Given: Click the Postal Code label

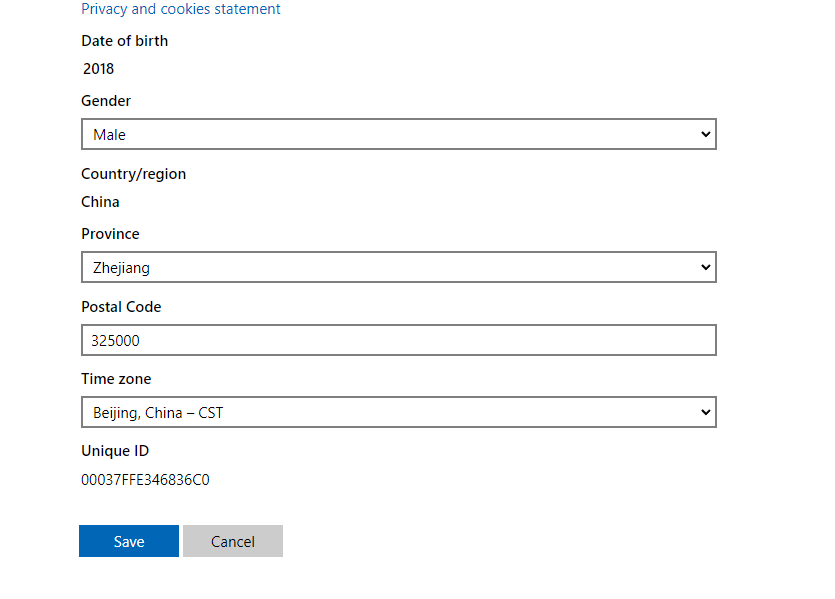Looking at the screenshot, I should [121, 307].
